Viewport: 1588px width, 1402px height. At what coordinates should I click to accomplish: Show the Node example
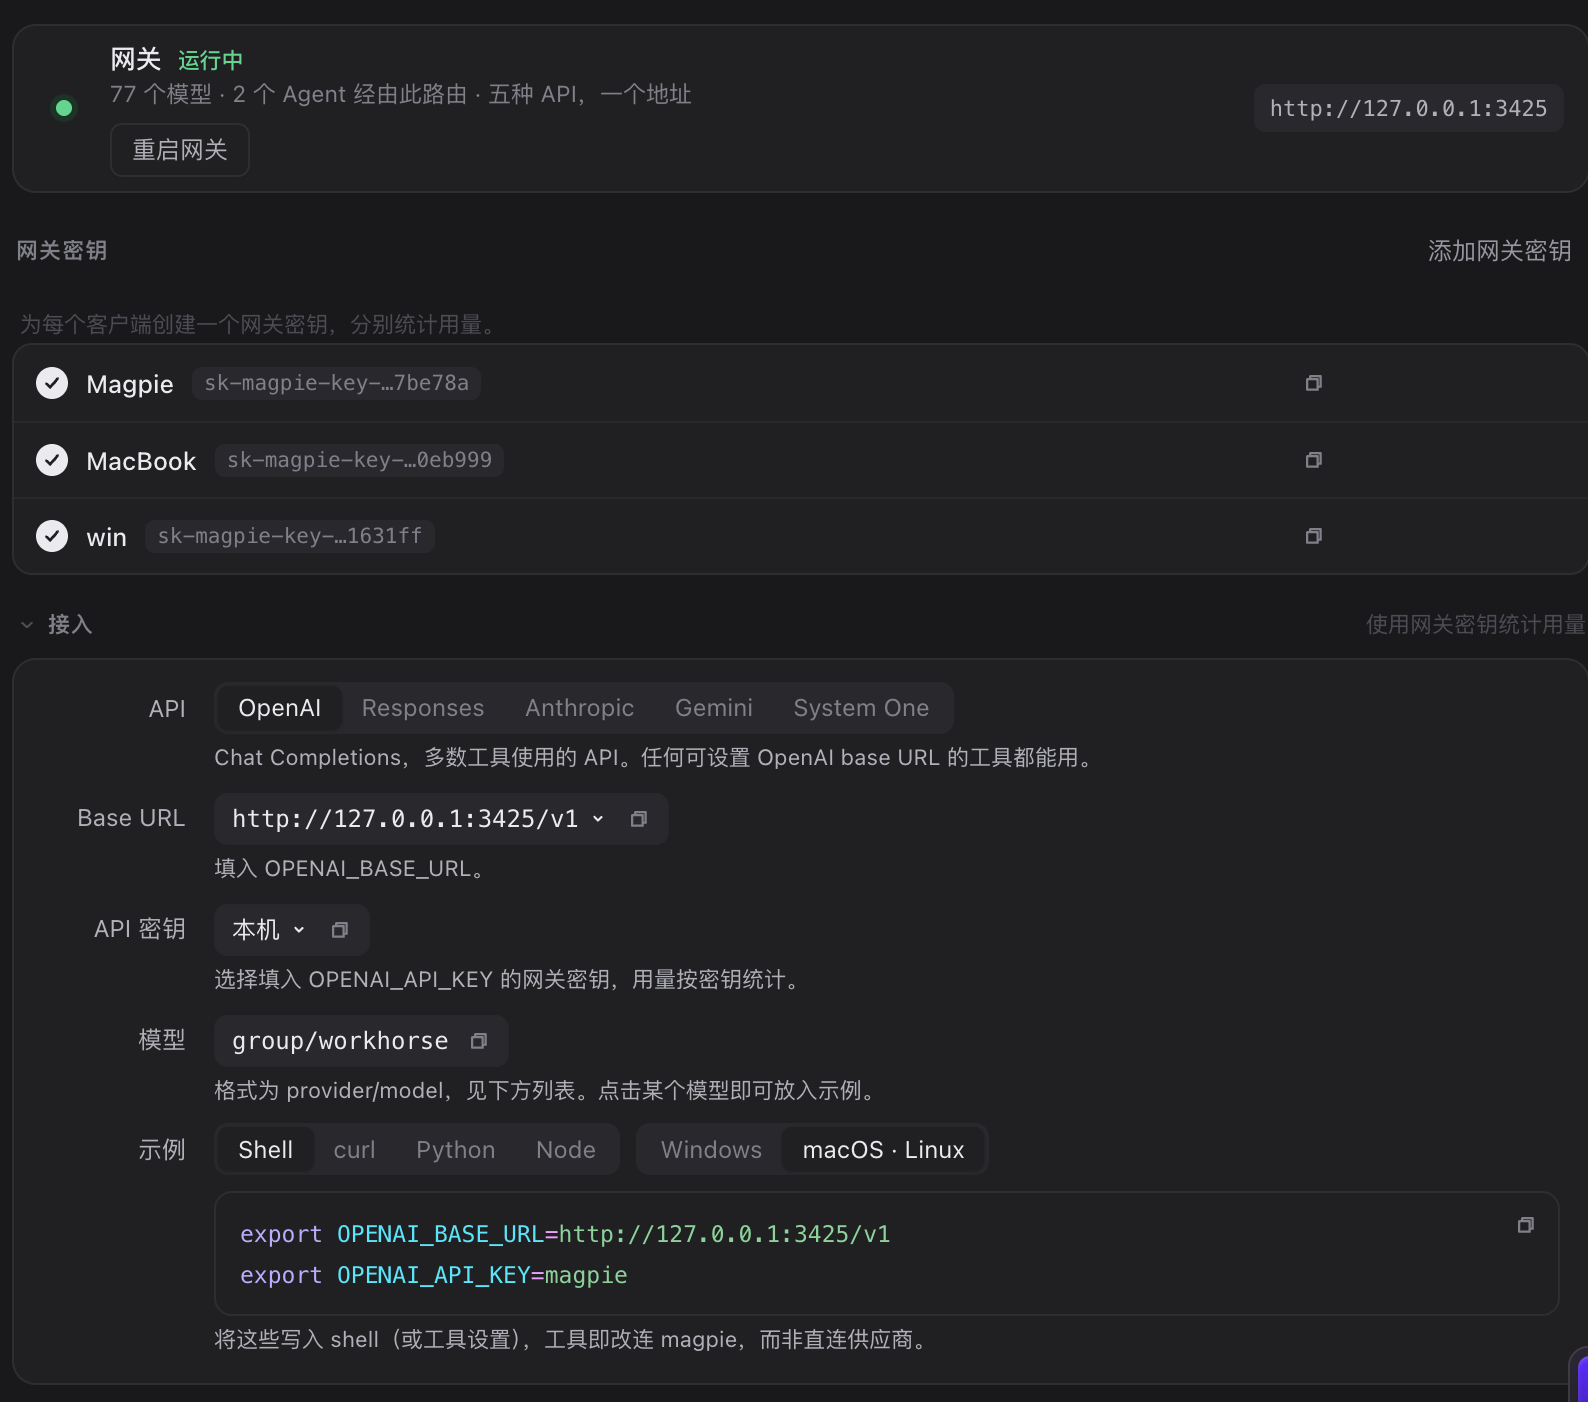(x=566, y=1150)
